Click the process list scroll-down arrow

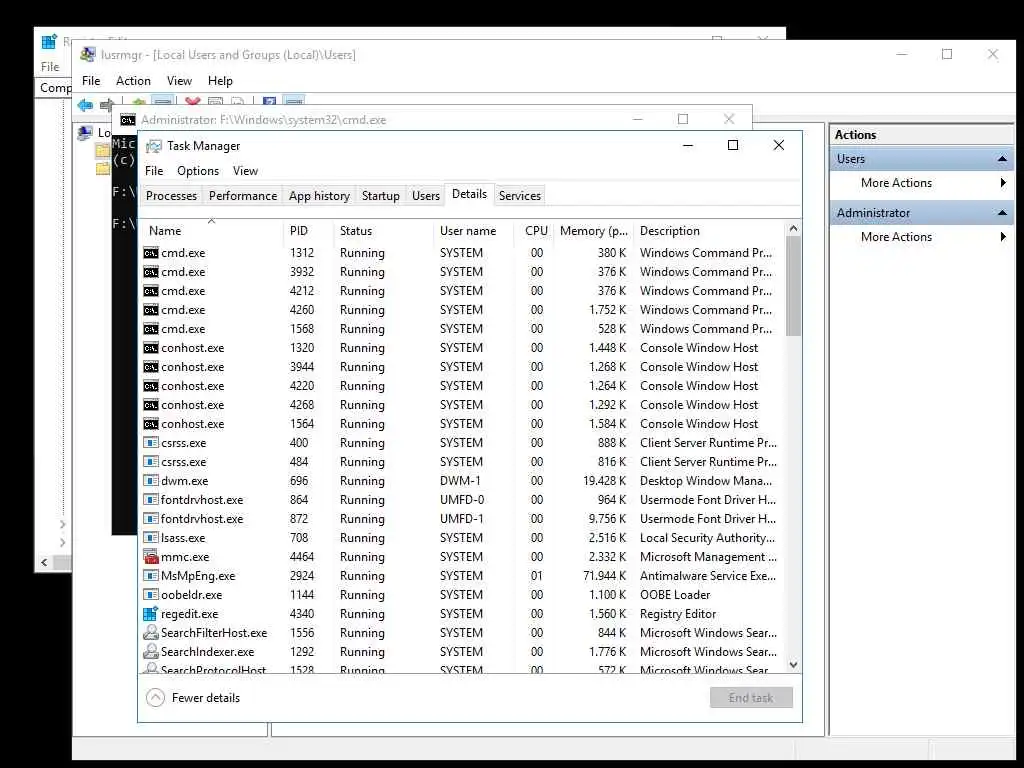(x=793, y=665)
